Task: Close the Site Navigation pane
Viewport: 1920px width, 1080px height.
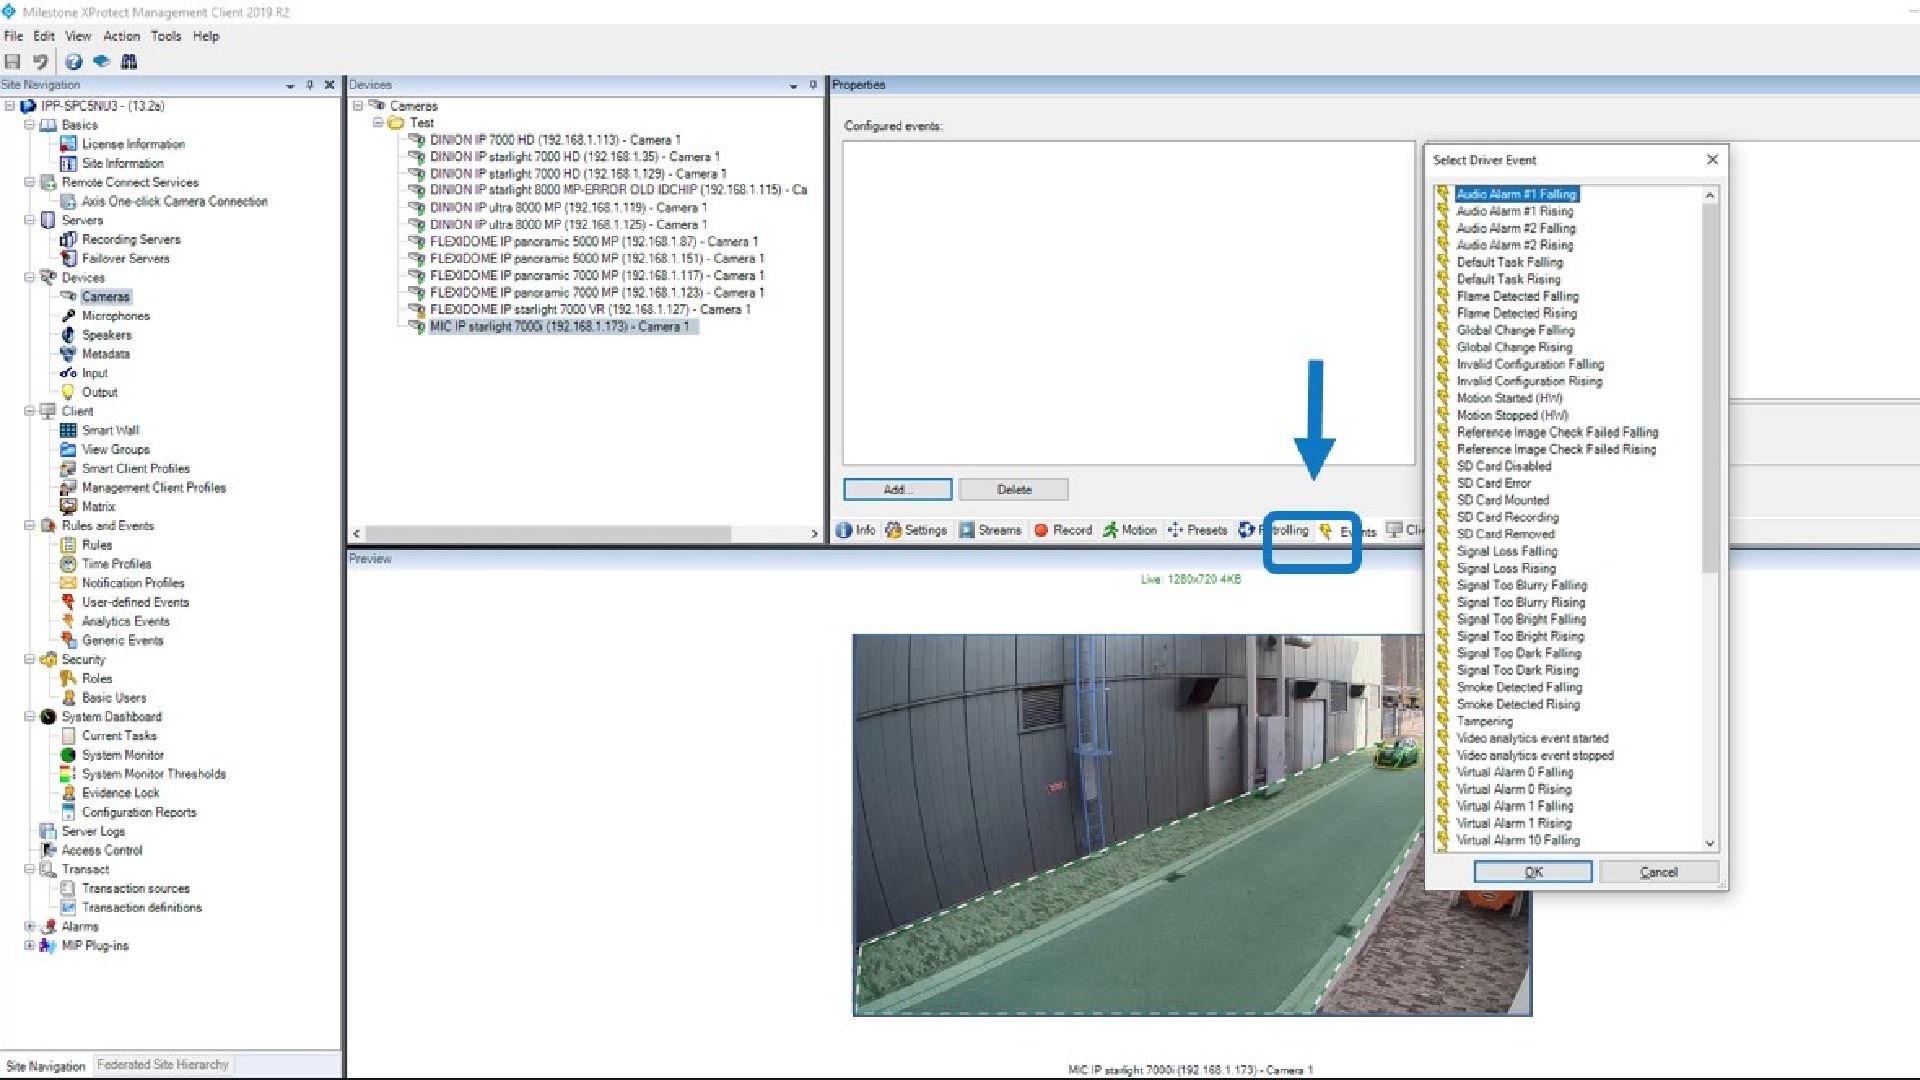Action: (329, 85)
